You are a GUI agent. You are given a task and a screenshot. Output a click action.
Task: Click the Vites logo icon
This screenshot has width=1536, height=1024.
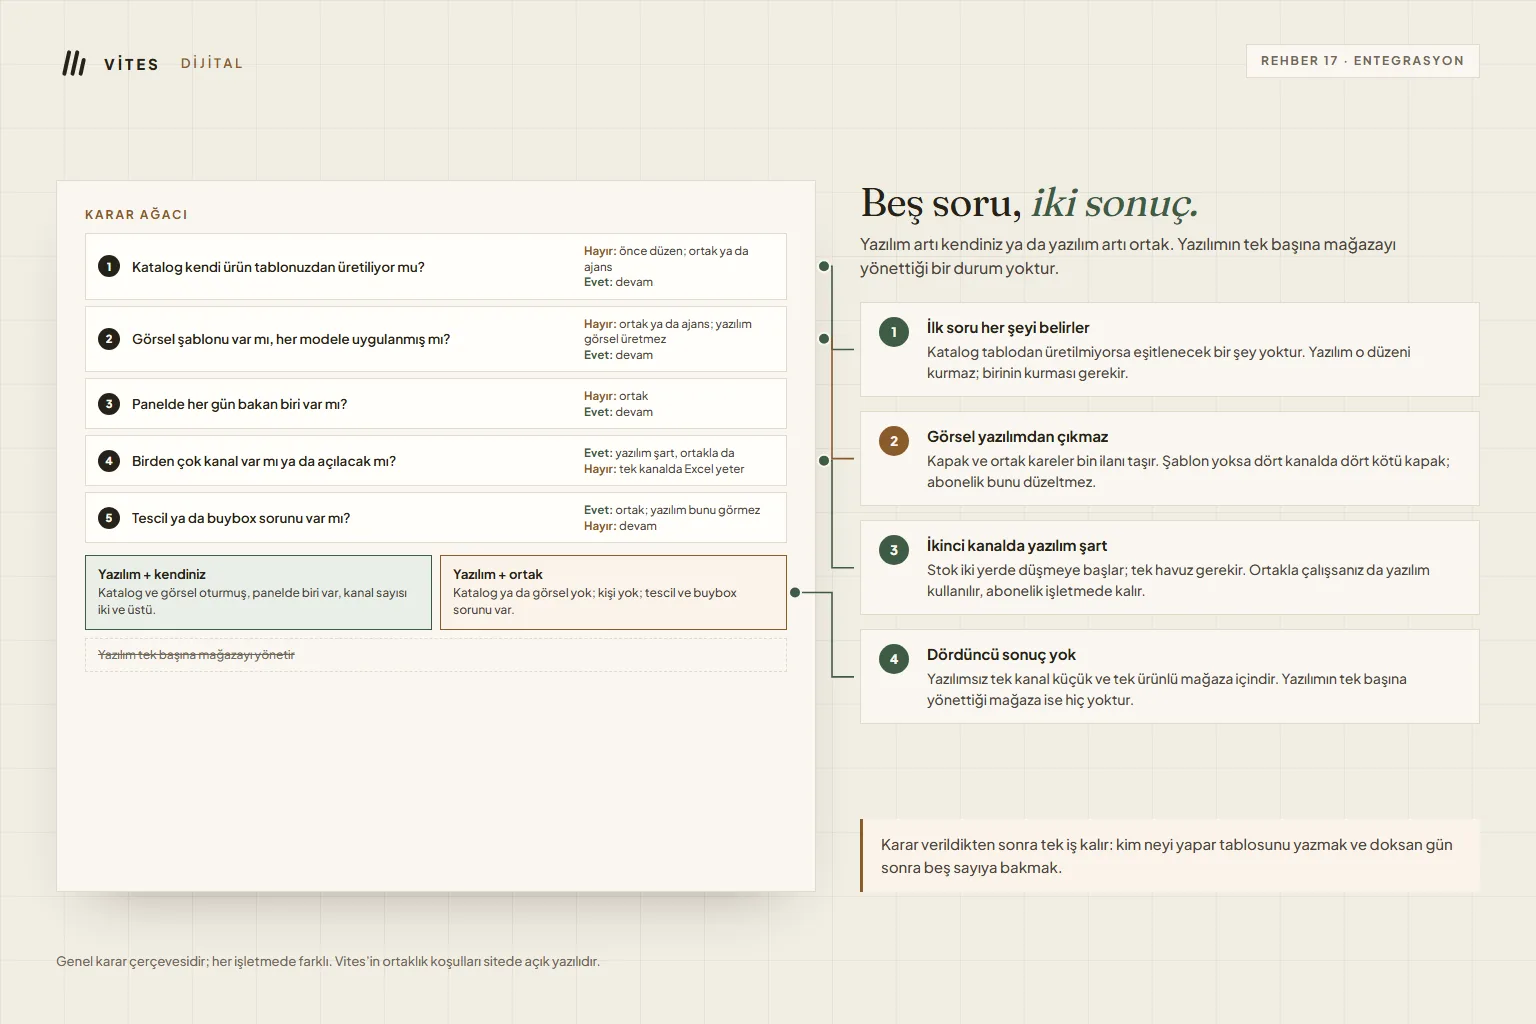click(74, 63)
